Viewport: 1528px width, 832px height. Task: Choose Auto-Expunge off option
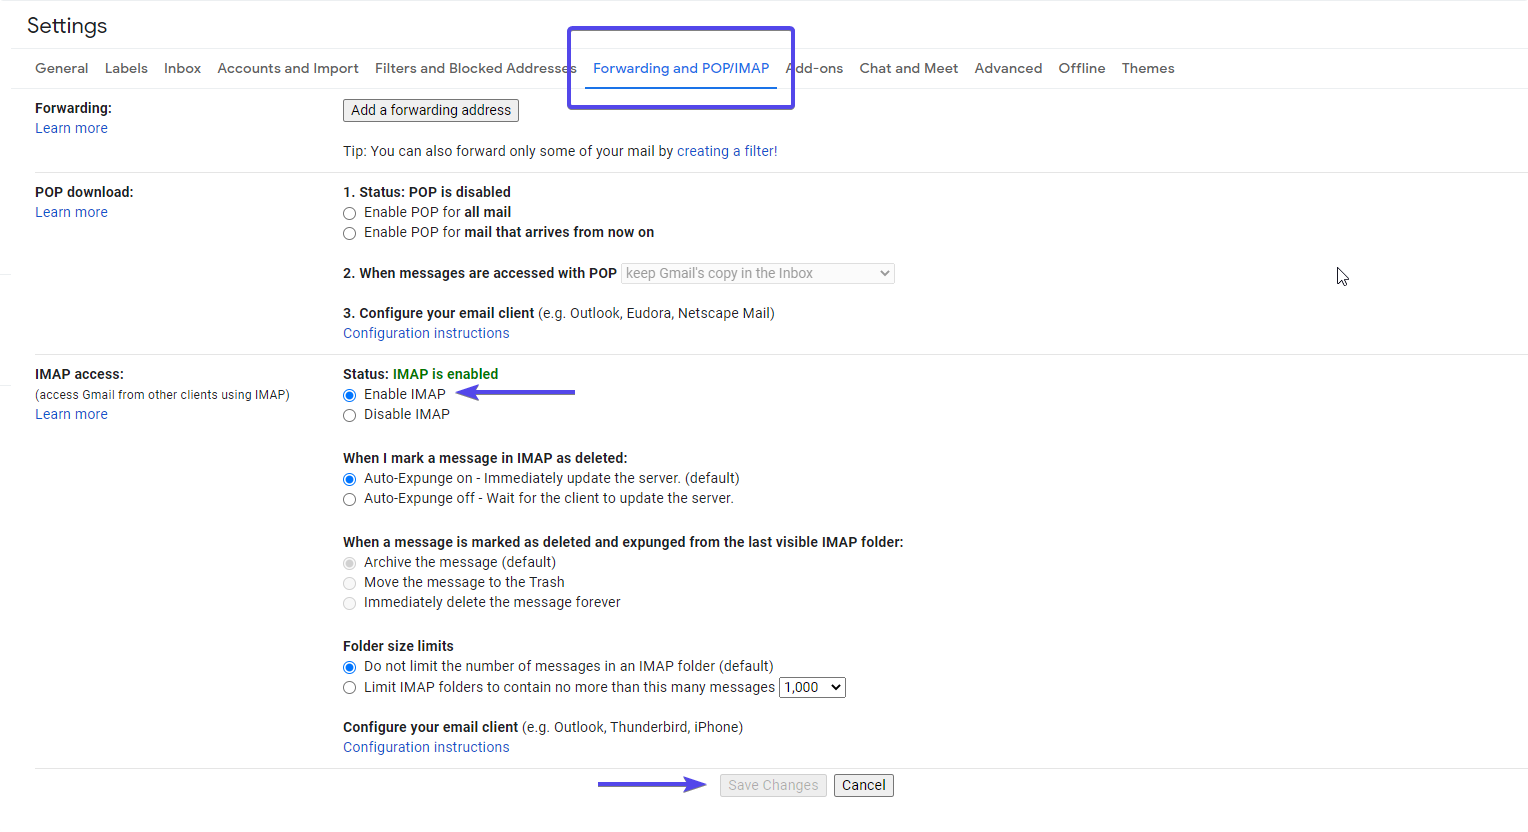[x=349, y=499]
